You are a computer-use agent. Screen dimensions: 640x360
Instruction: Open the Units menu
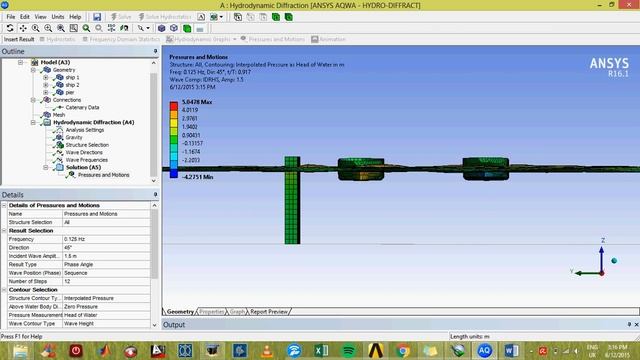58,17
